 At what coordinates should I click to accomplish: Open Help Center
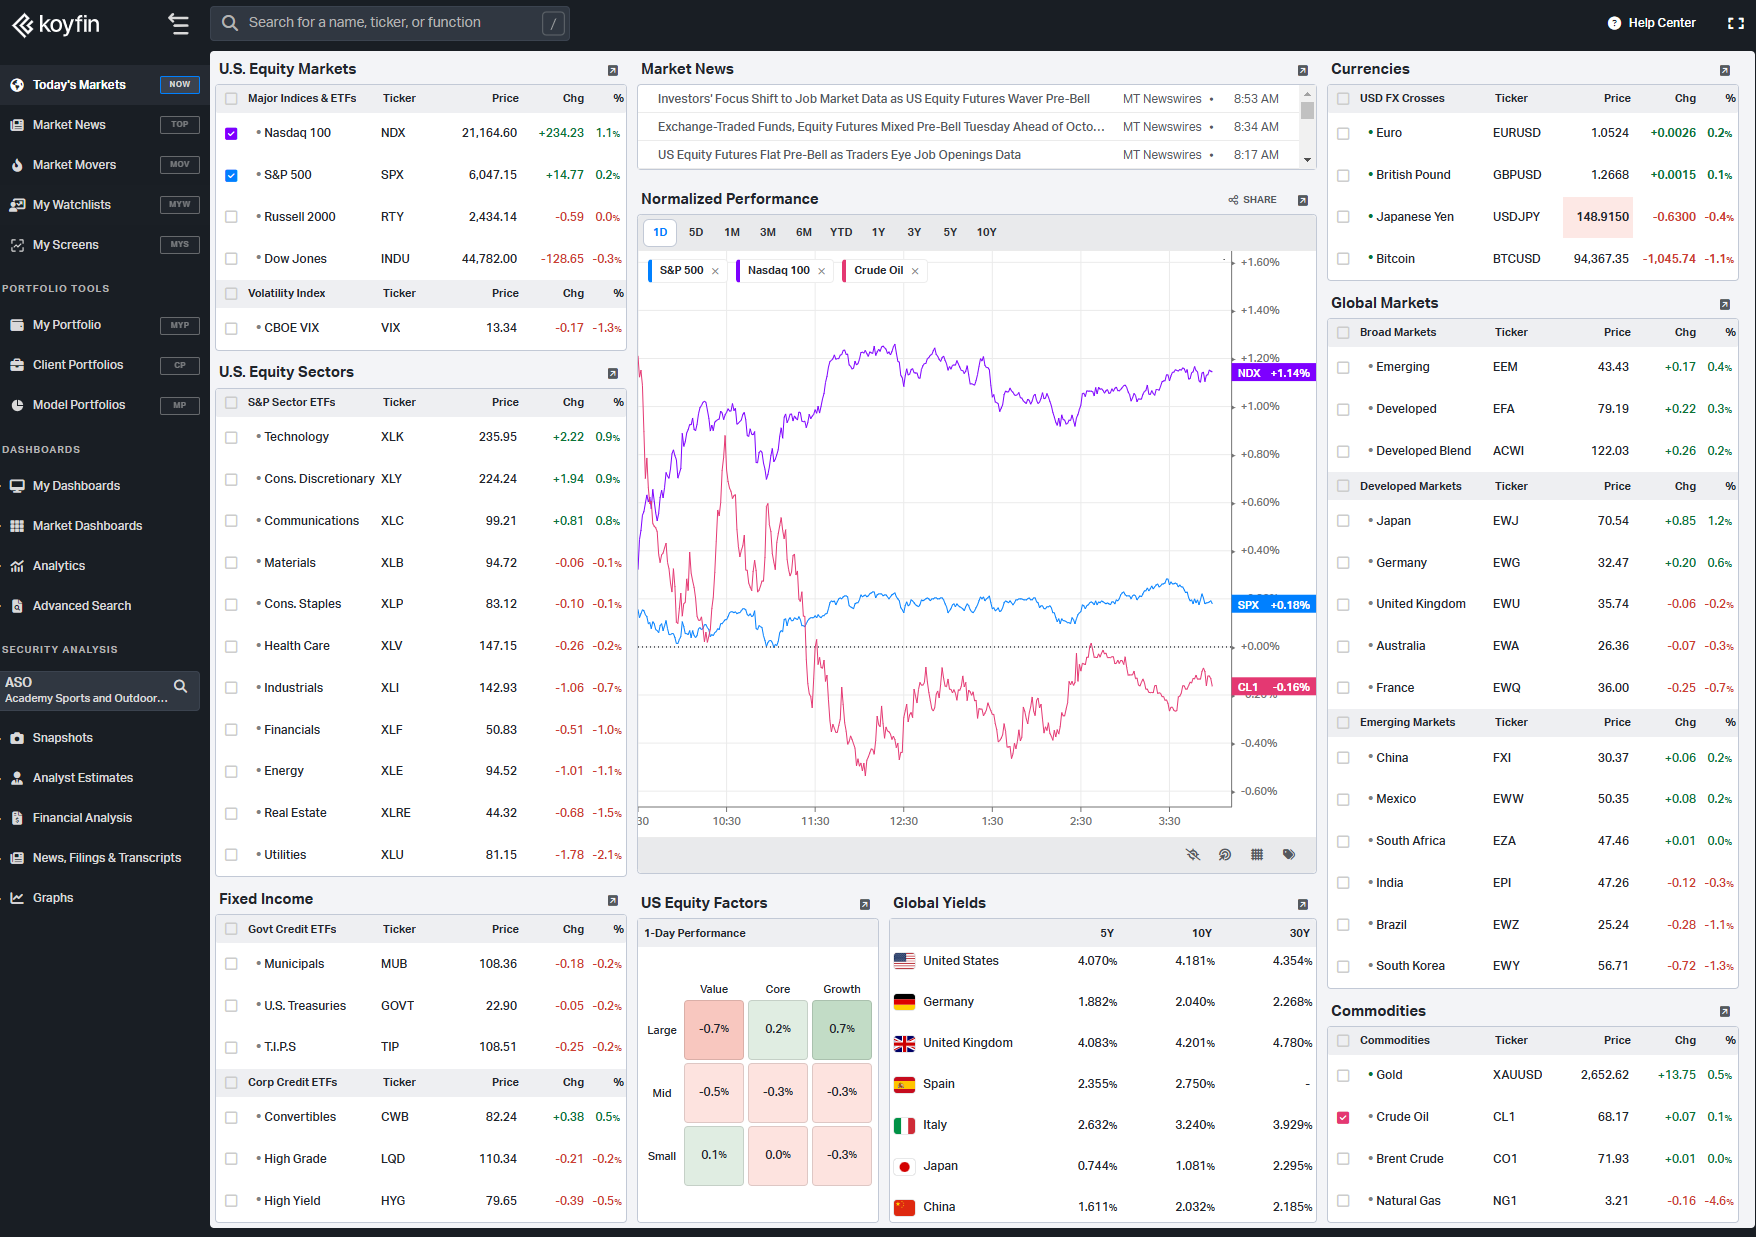click(x=1651, y=23)
